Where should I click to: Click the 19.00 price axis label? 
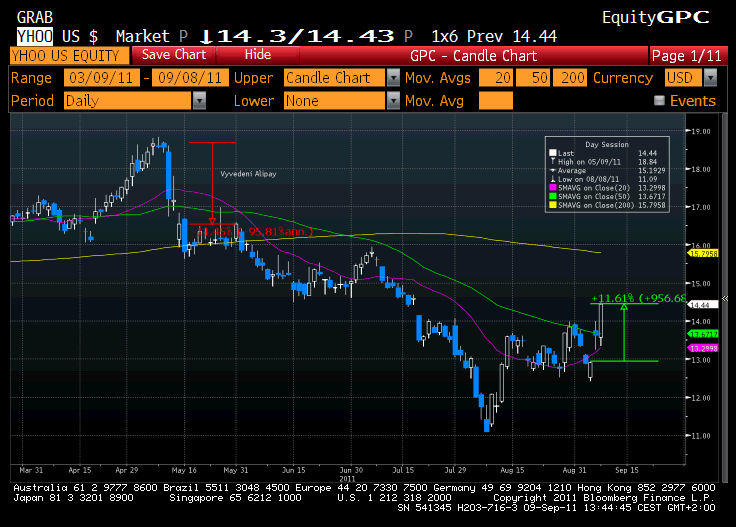(701, 131)
